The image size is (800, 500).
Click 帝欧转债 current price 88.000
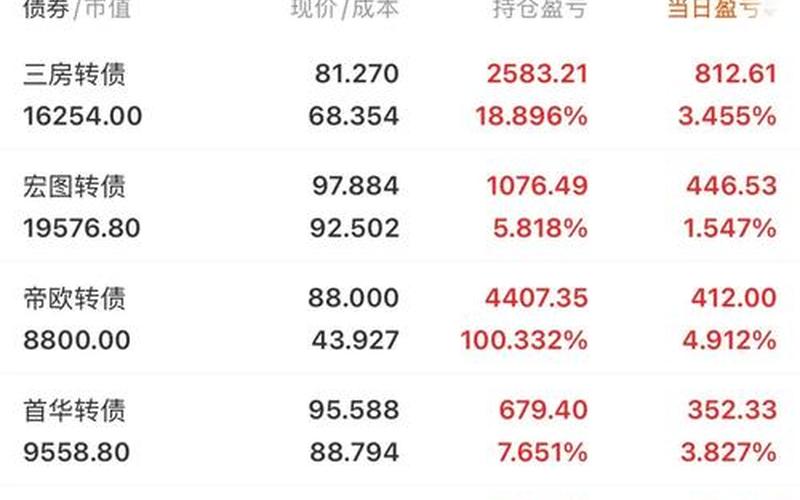(x=355, y=298)
